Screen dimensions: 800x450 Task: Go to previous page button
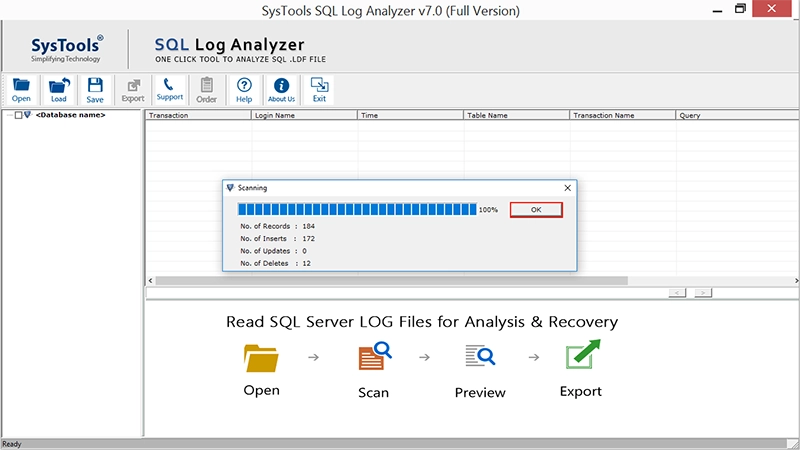(678, 293)
